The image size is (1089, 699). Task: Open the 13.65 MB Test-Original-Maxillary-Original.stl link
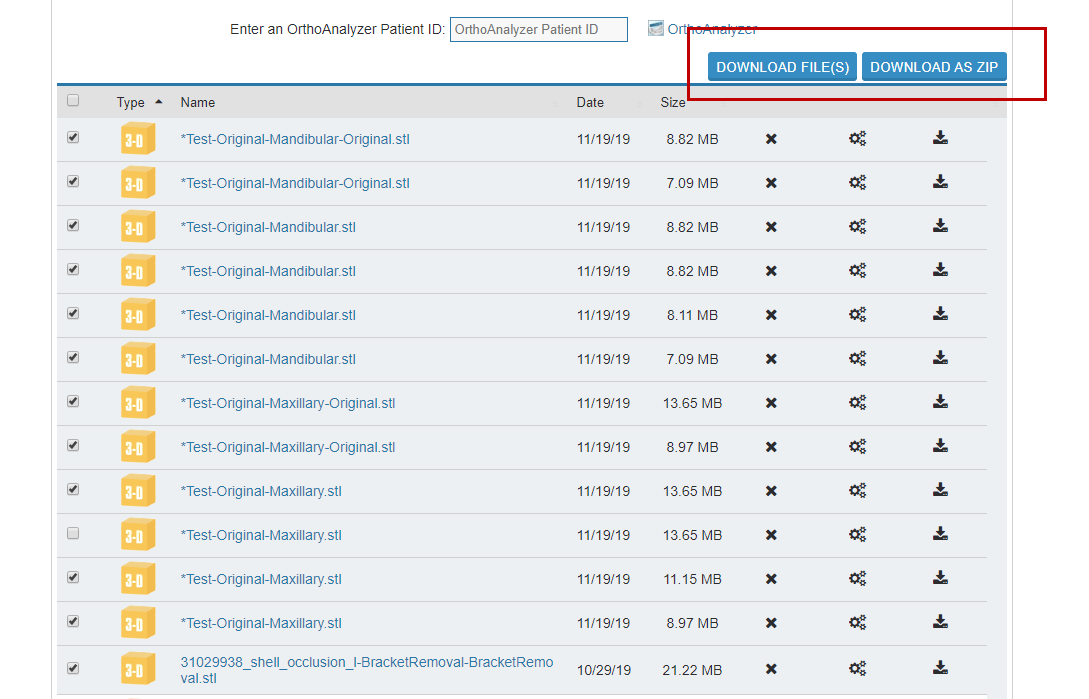pos(288,403)
